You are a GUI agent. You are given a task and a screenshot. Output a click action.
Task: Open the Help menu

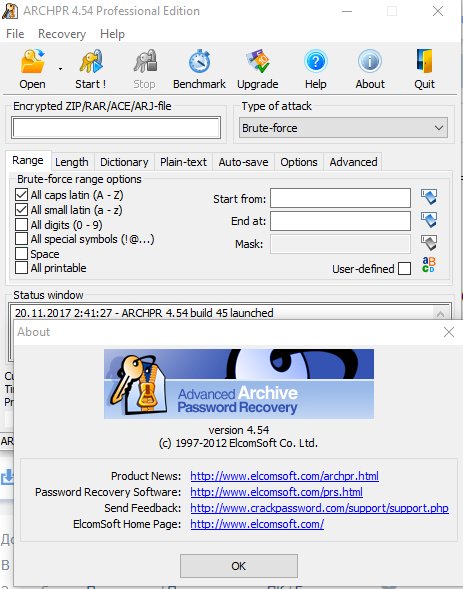[x=112, y=34]
